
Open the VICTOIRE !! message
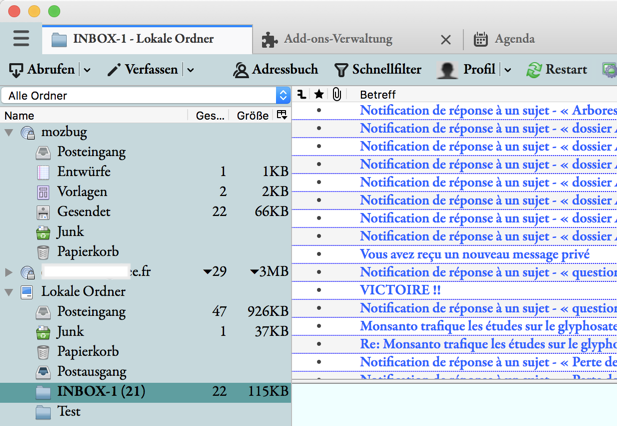click(400, 290)
